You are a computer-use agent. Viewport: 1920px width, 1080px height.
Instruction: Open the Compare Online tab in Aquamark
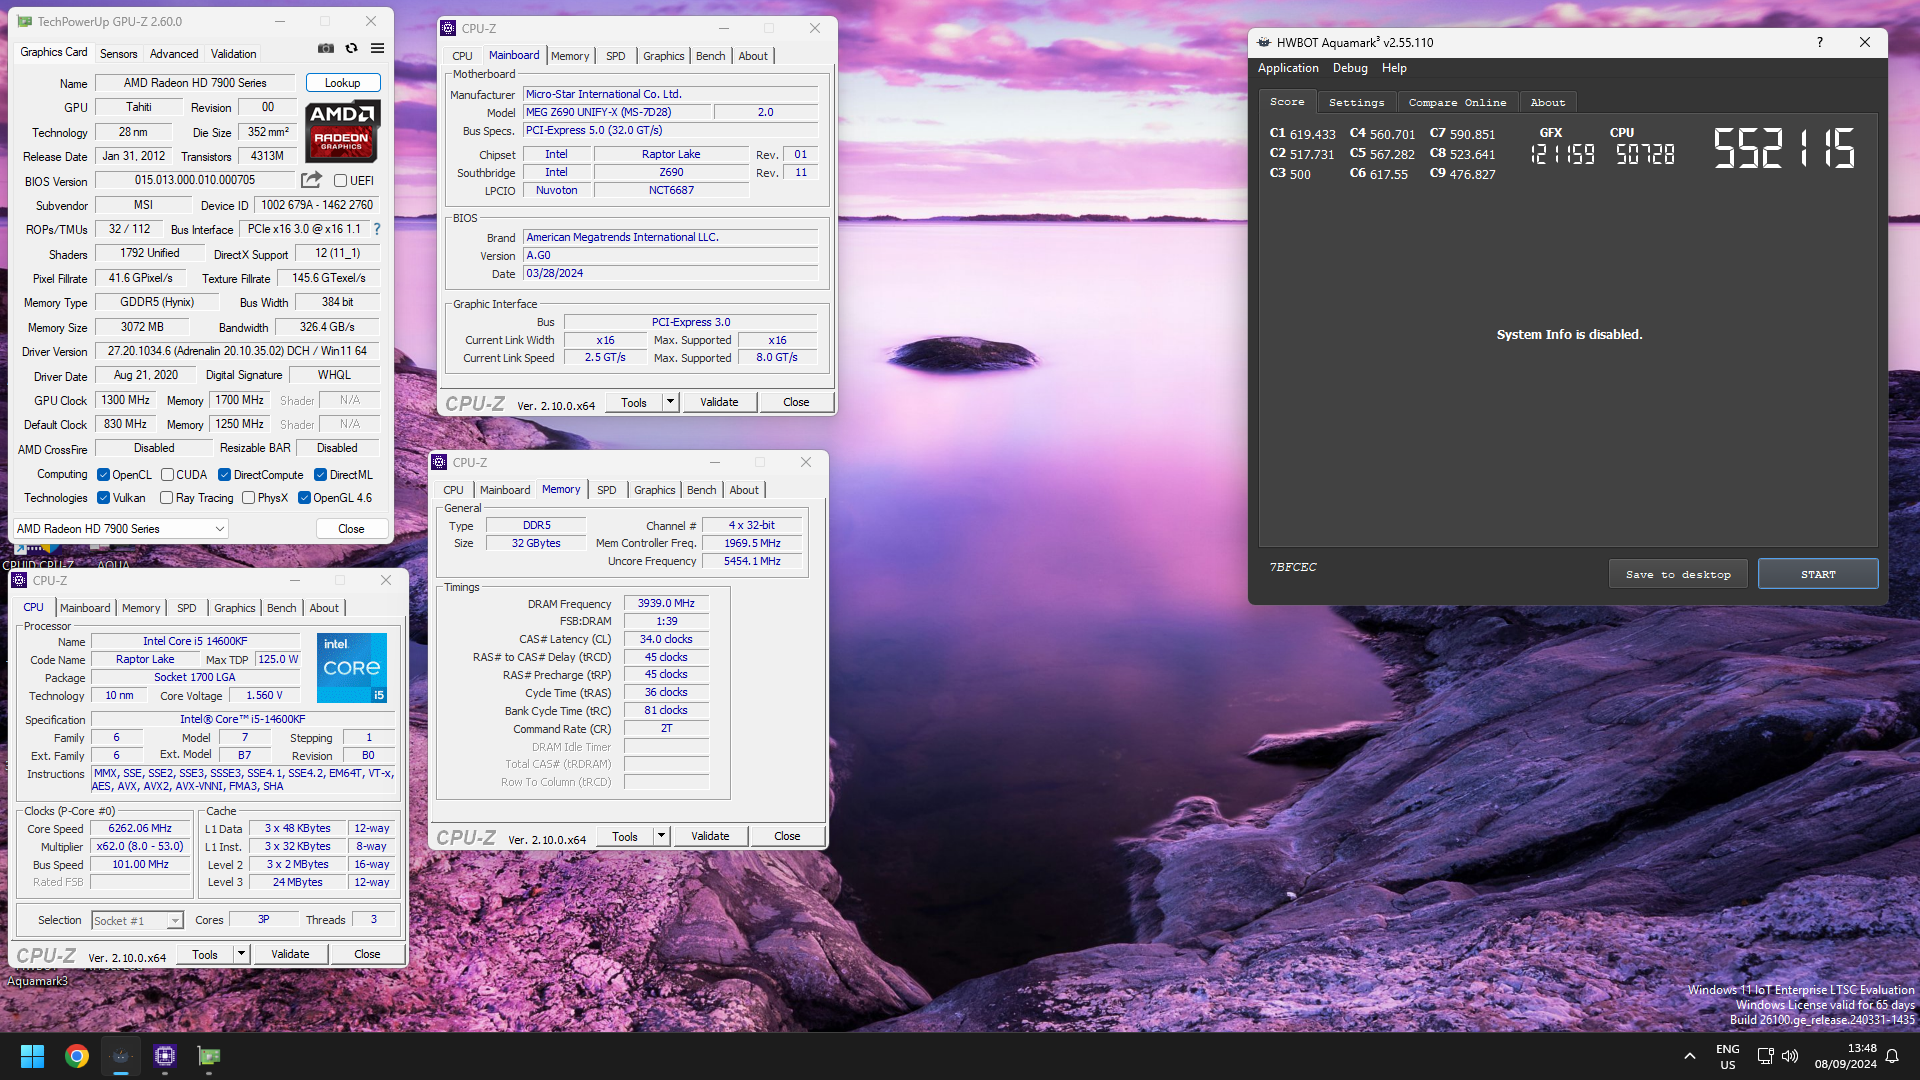click(x=1457, y=102)
